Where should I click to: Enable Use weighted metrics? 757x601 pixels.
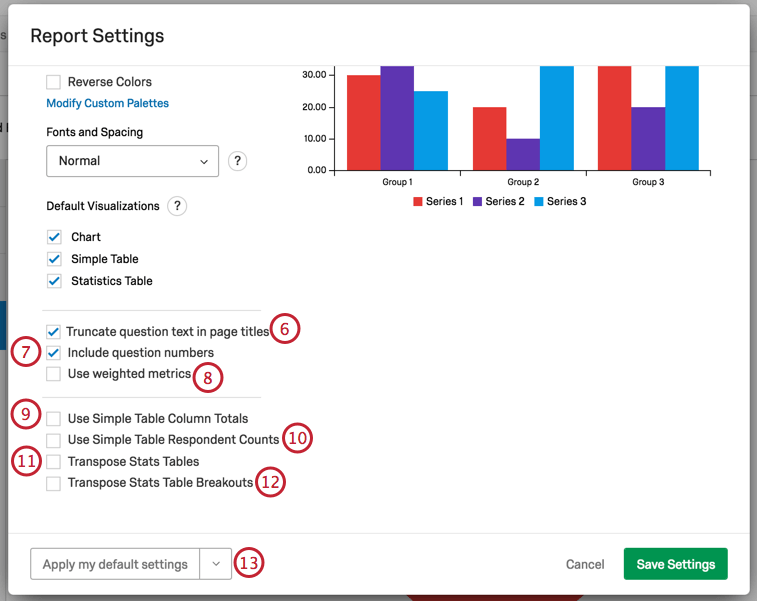point(54,374)
